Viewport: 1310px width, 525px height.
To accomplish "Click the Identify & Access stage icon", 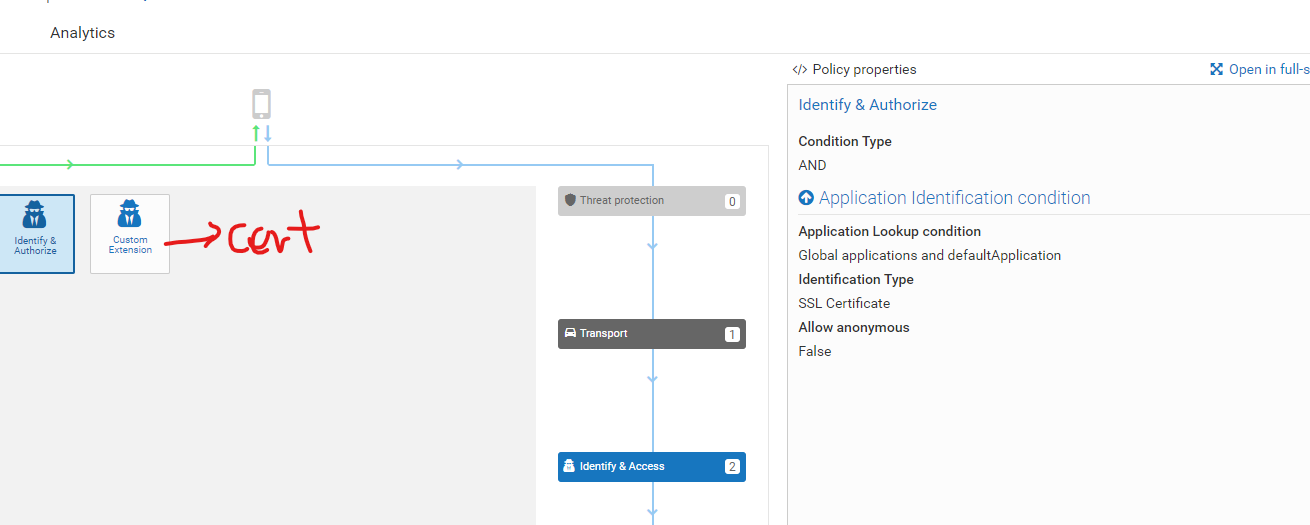I will (x=569, y=466).
